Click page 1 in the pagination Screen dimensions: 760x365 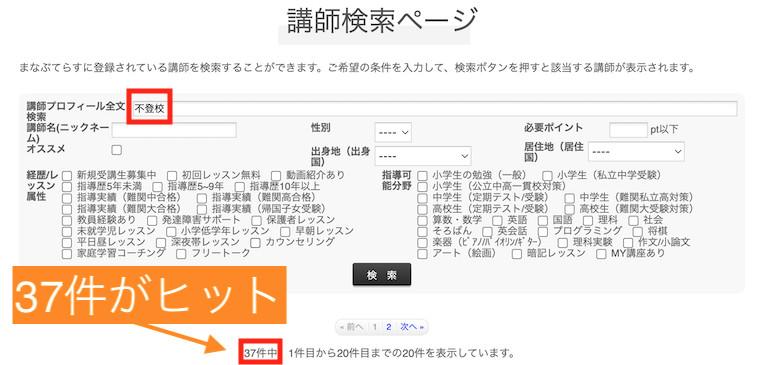coord(375,327)
